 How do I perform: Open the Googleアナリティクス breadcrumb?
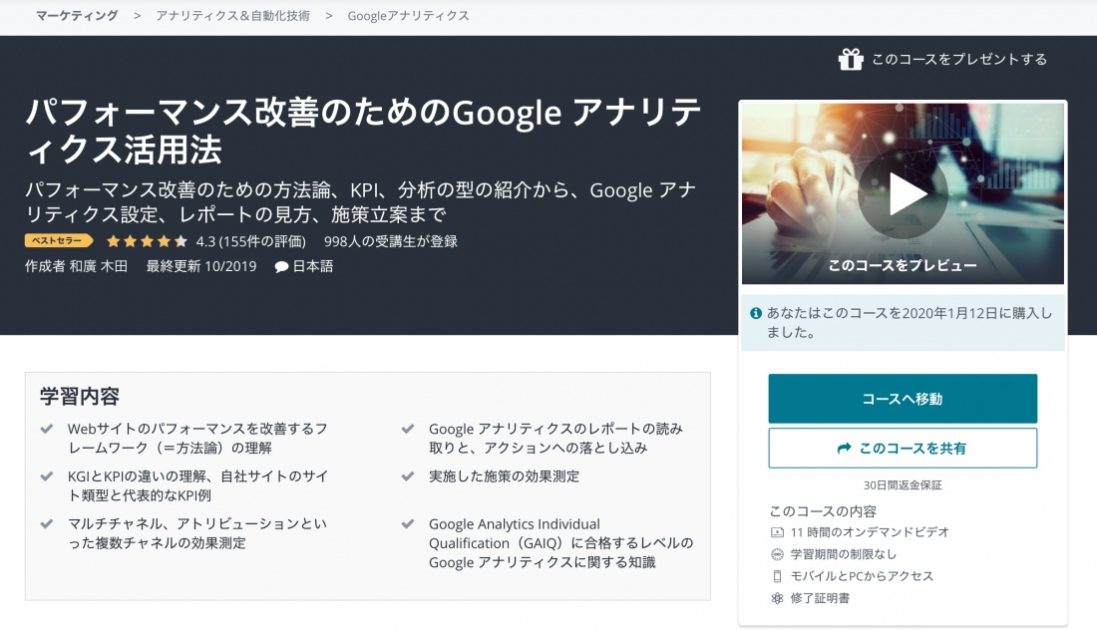click(408, 15)
